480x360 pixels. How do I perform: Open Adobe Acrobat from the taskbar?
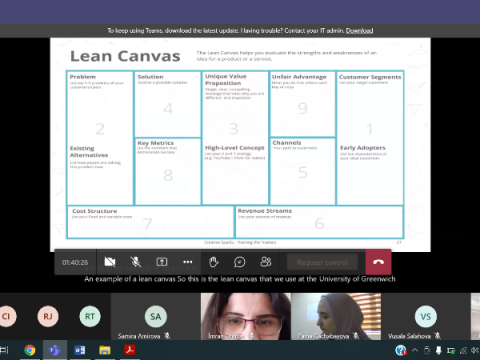pos(130,350)
